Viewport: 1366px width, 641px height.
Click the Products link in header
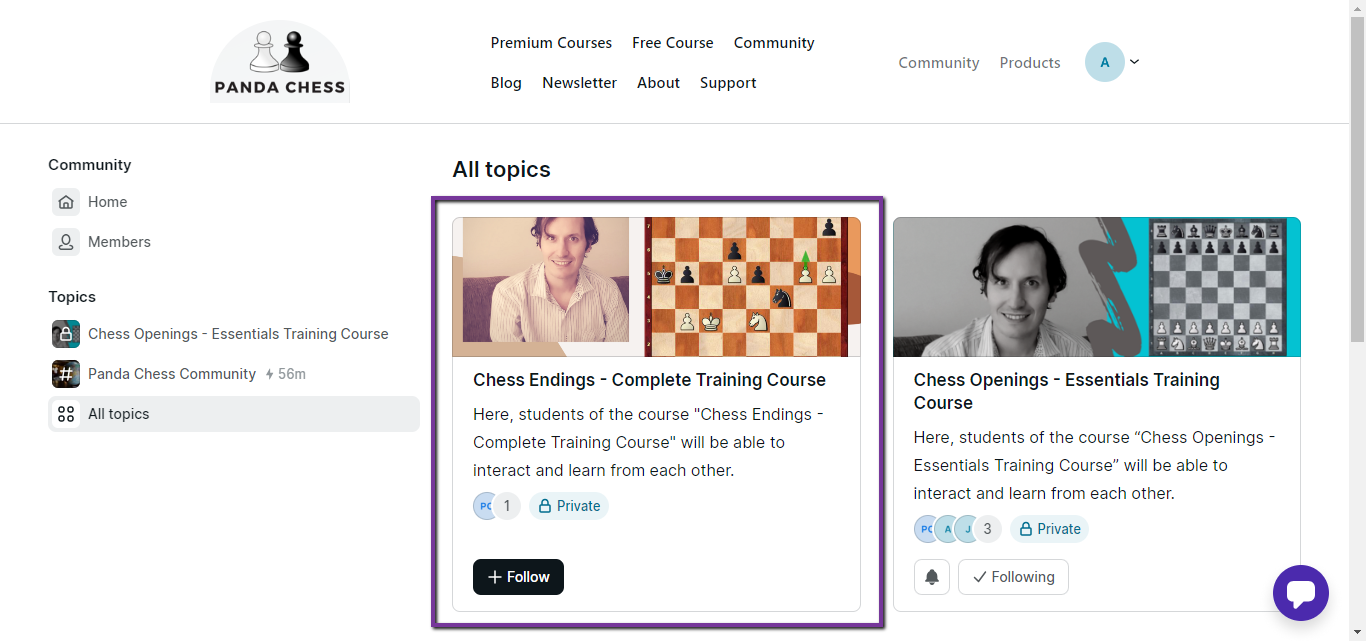pyautogui.click(x=1029, y=62)
